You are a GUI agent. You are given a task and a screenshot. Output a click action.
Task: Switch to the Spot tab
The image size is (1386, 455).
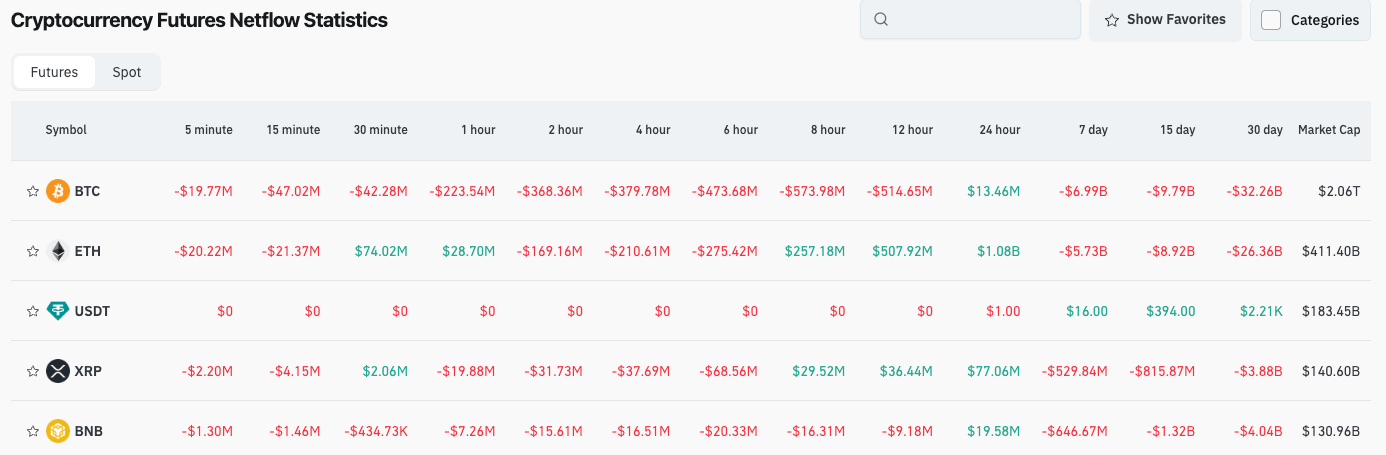click(127, 72)
